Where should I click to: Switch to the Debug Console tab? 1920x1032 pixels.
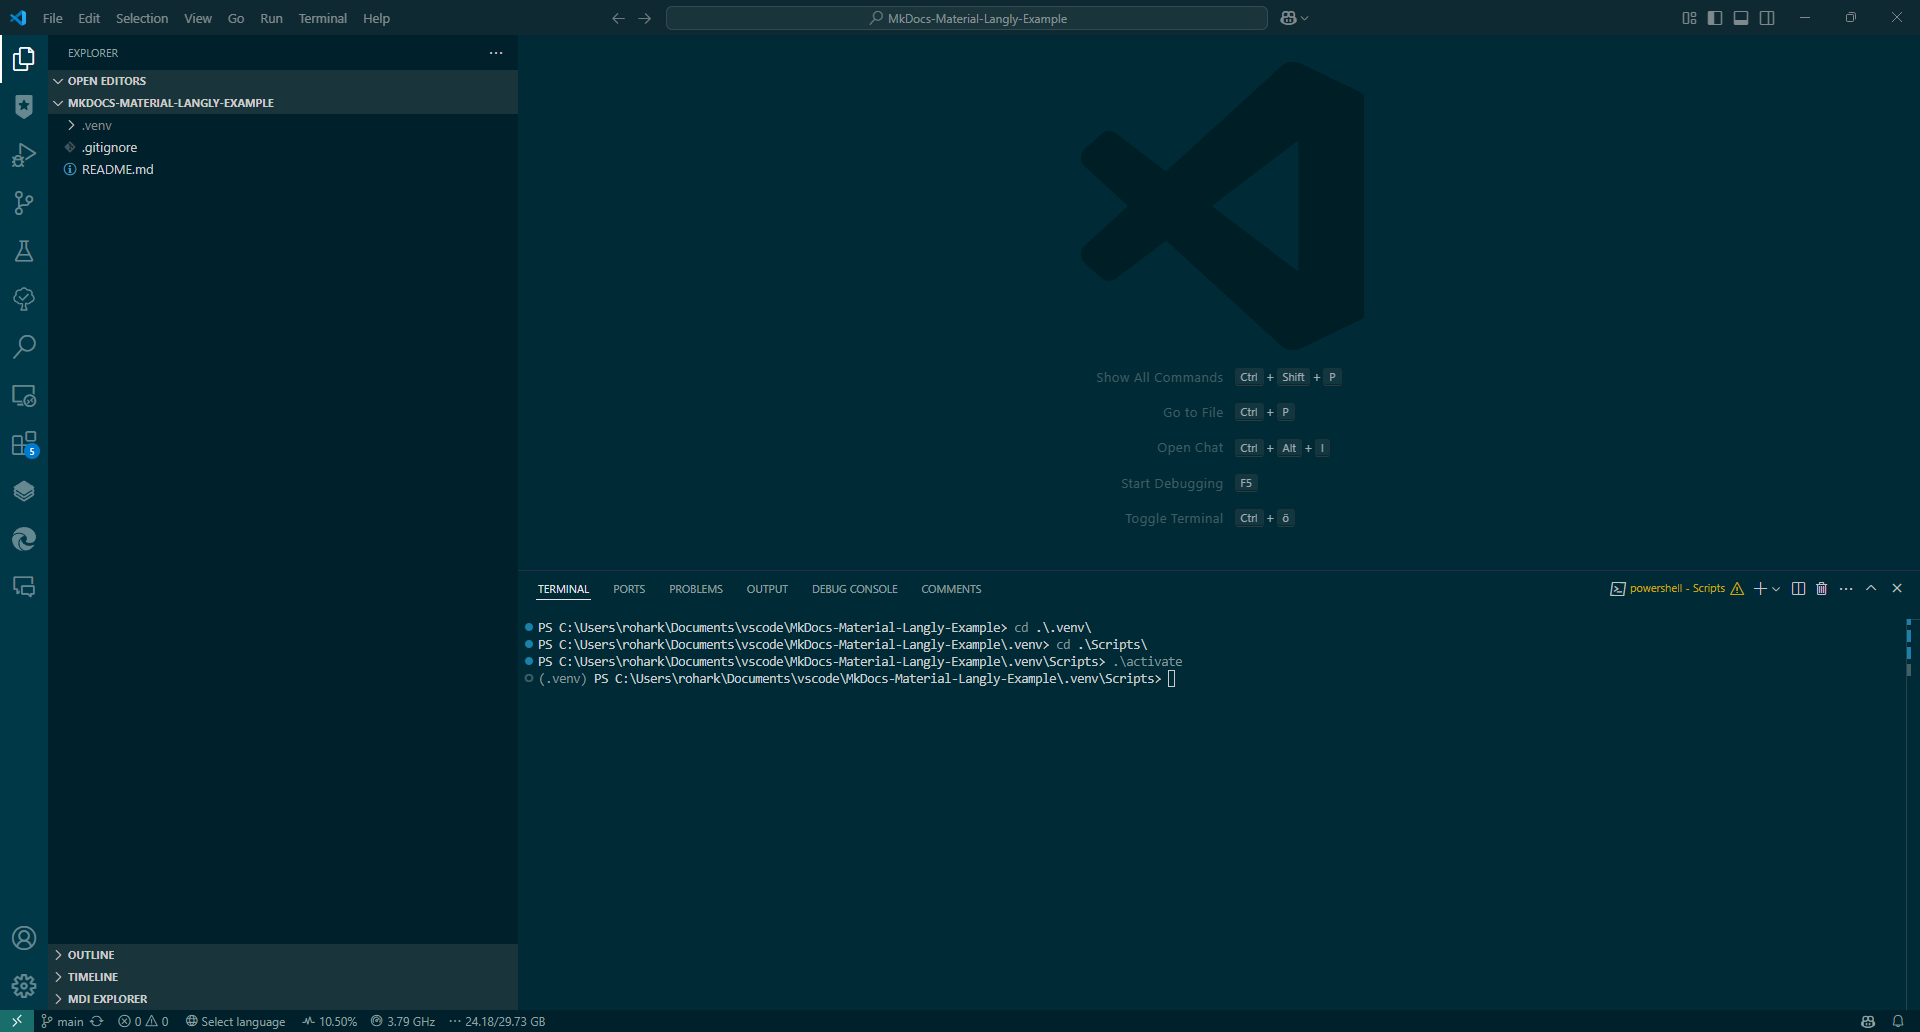pos(855,589)
